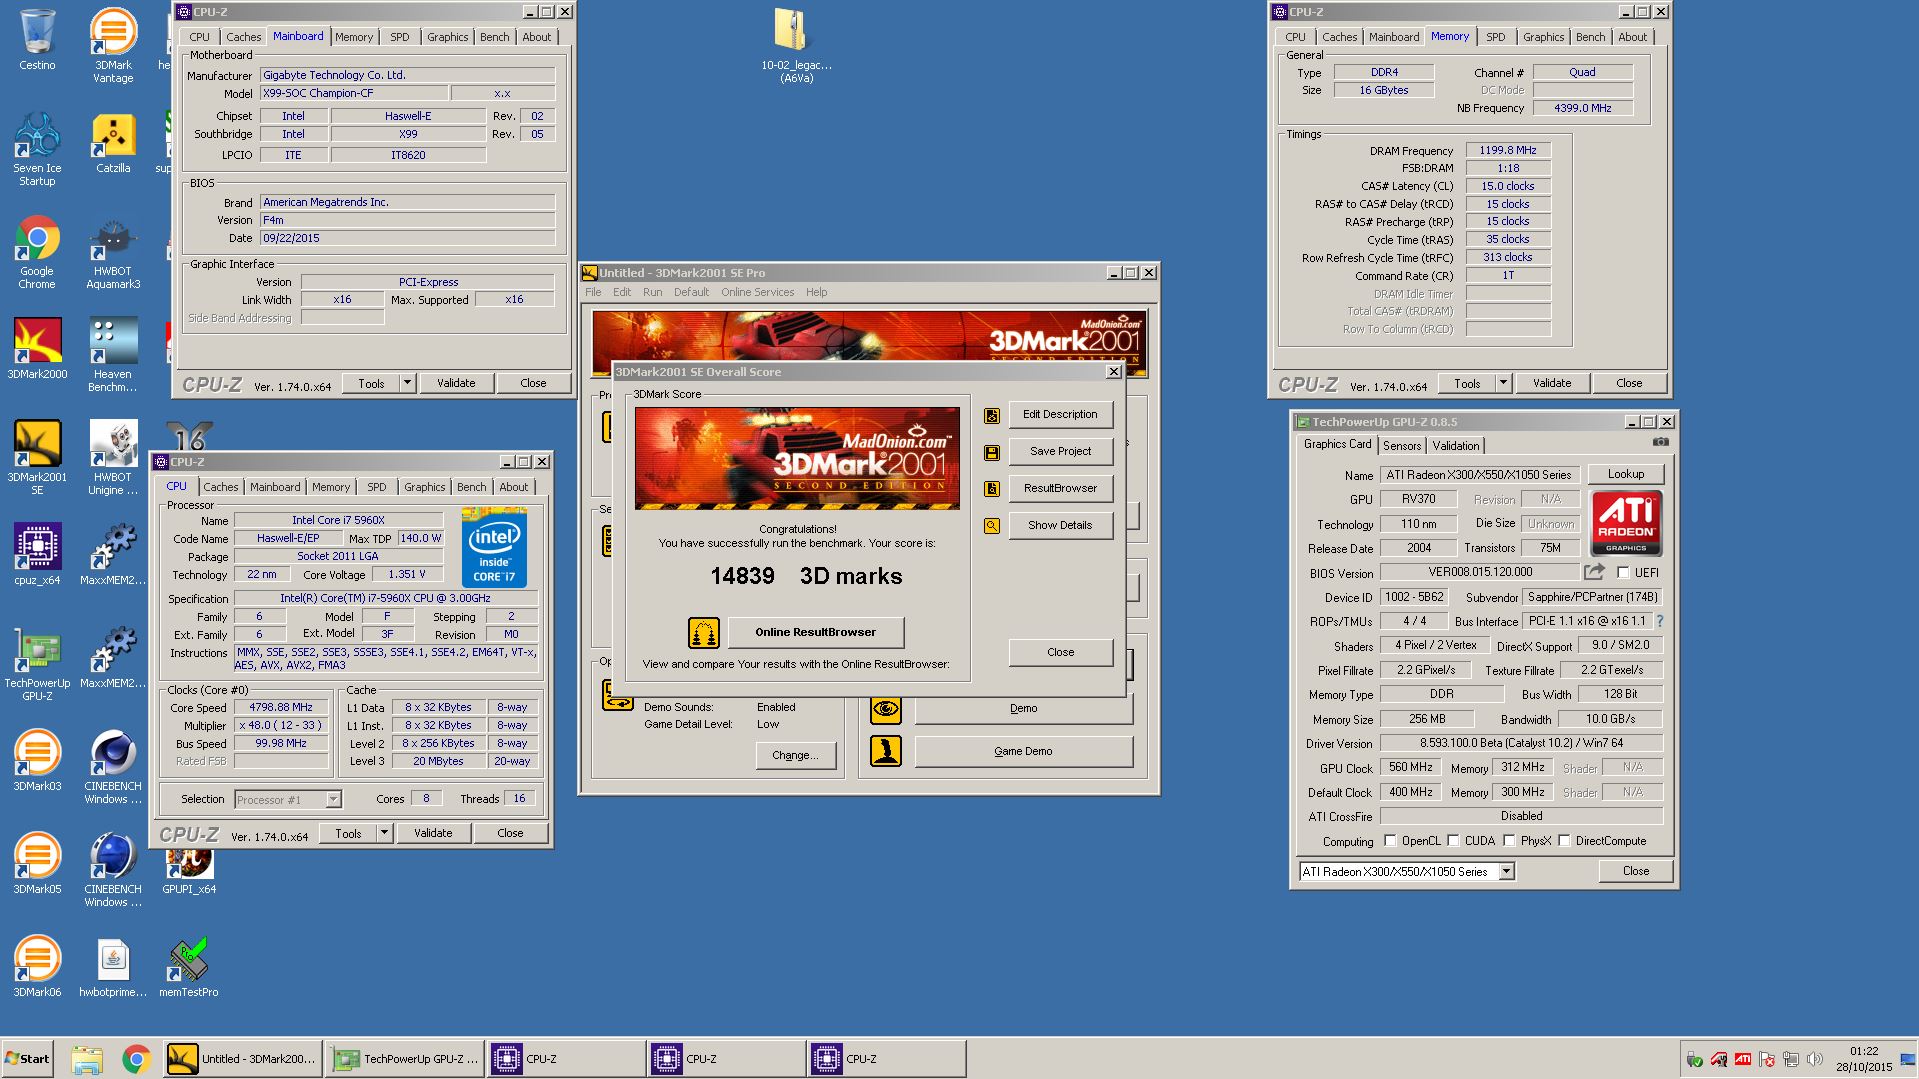Viewport: 1919px width, 1079px height.
Task: Toggle the UEFI checkbox in GPU-Z
Action: 1623,573
